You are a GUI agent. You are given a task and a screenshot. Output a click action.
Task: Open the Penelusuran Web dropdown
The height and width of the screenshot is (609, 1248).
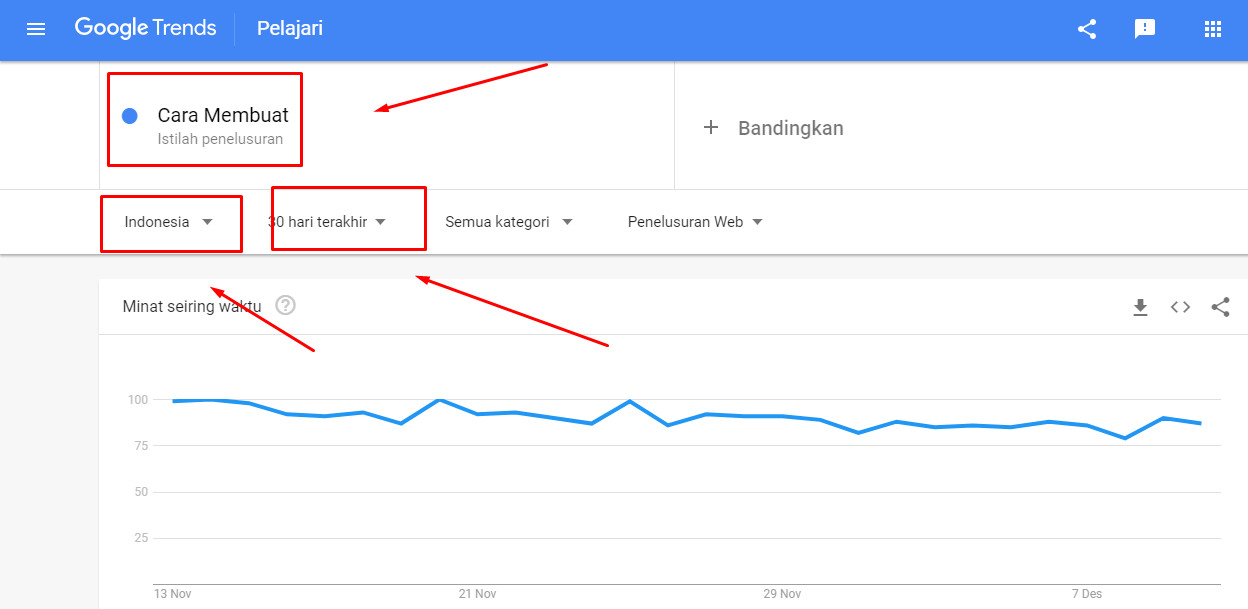coord(695,222)
